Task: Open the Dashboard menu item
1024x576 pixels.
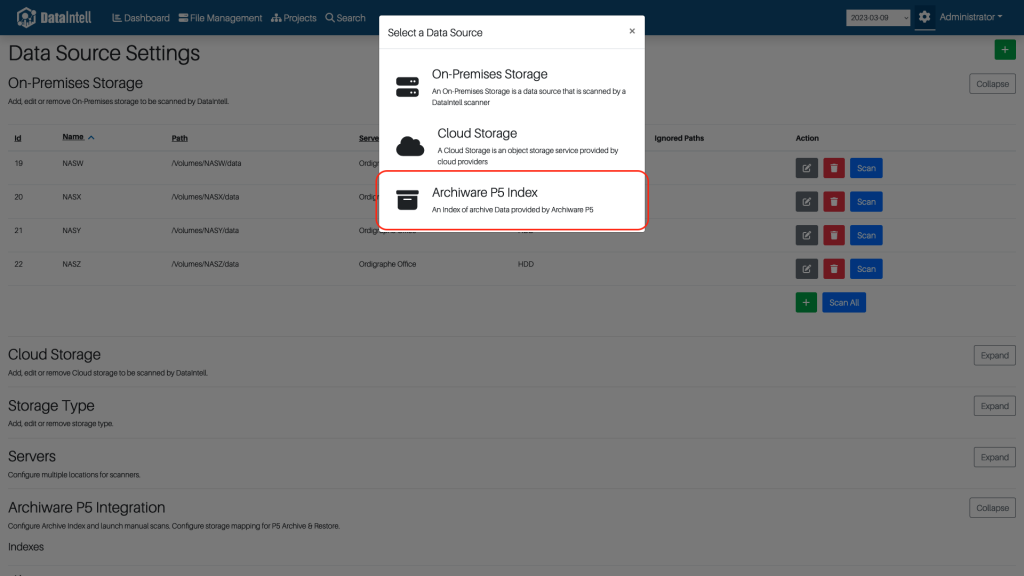Action: click(141, 18)
